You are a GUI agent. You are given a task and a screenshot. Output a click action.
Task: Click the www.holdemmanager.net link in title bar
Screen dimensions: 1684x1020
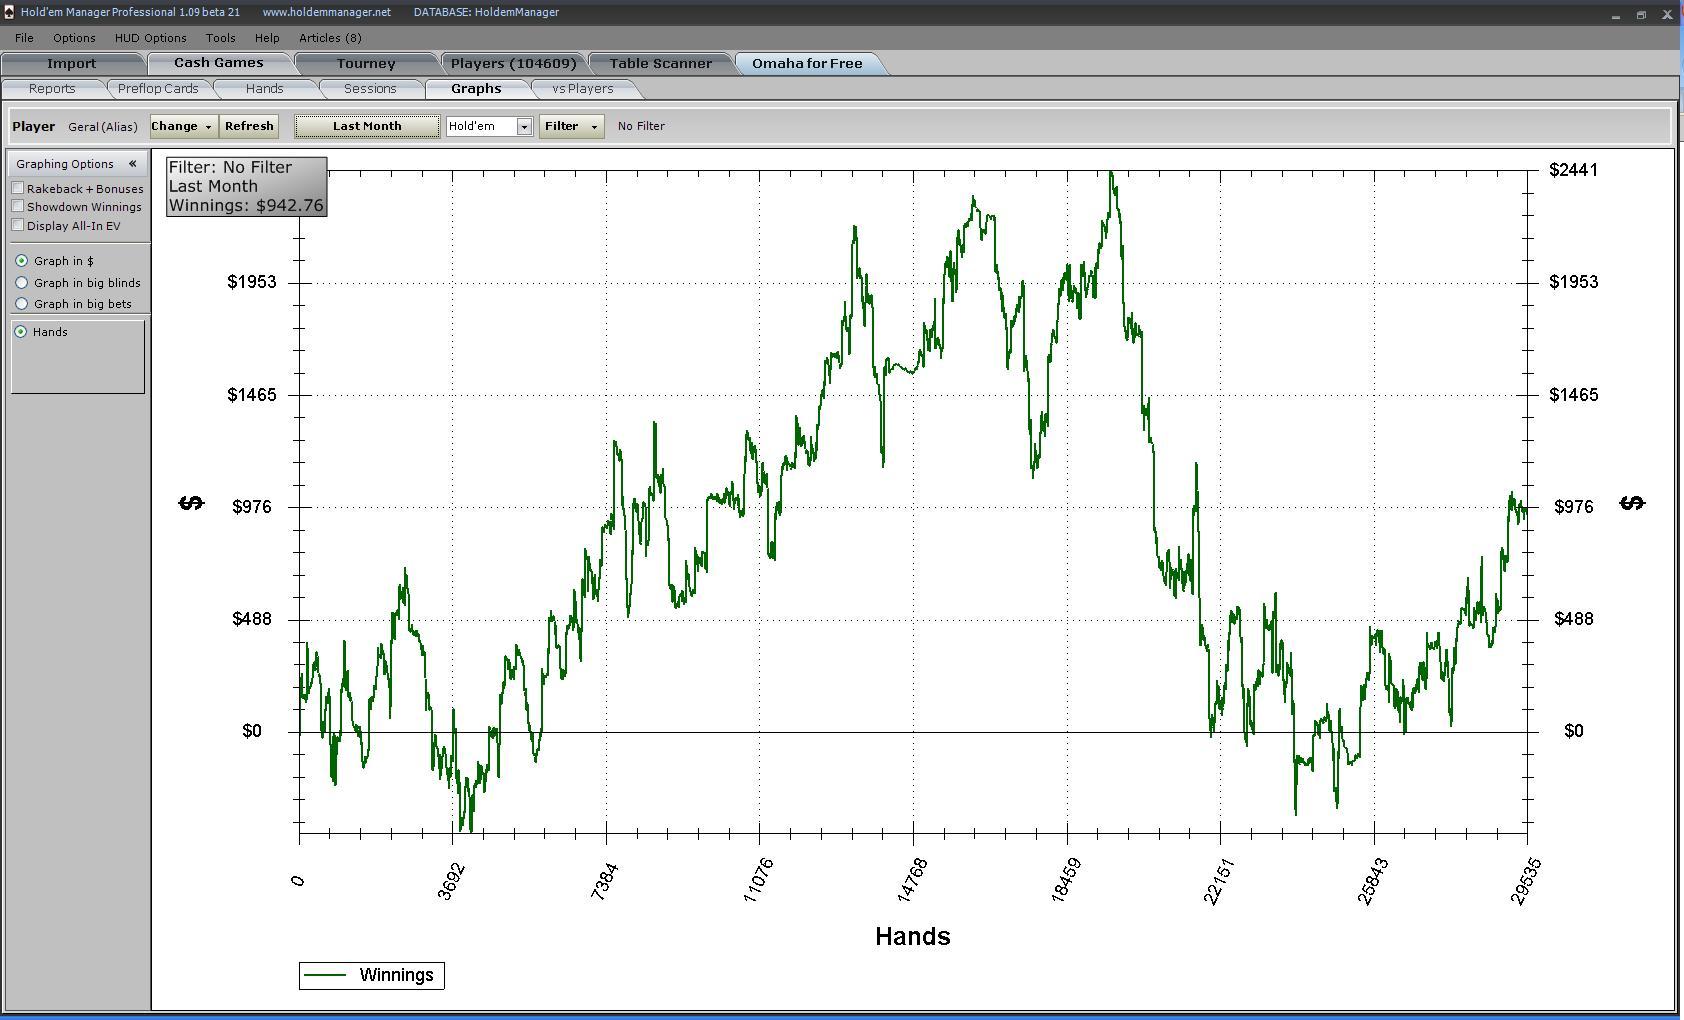[x=327, y=12]
